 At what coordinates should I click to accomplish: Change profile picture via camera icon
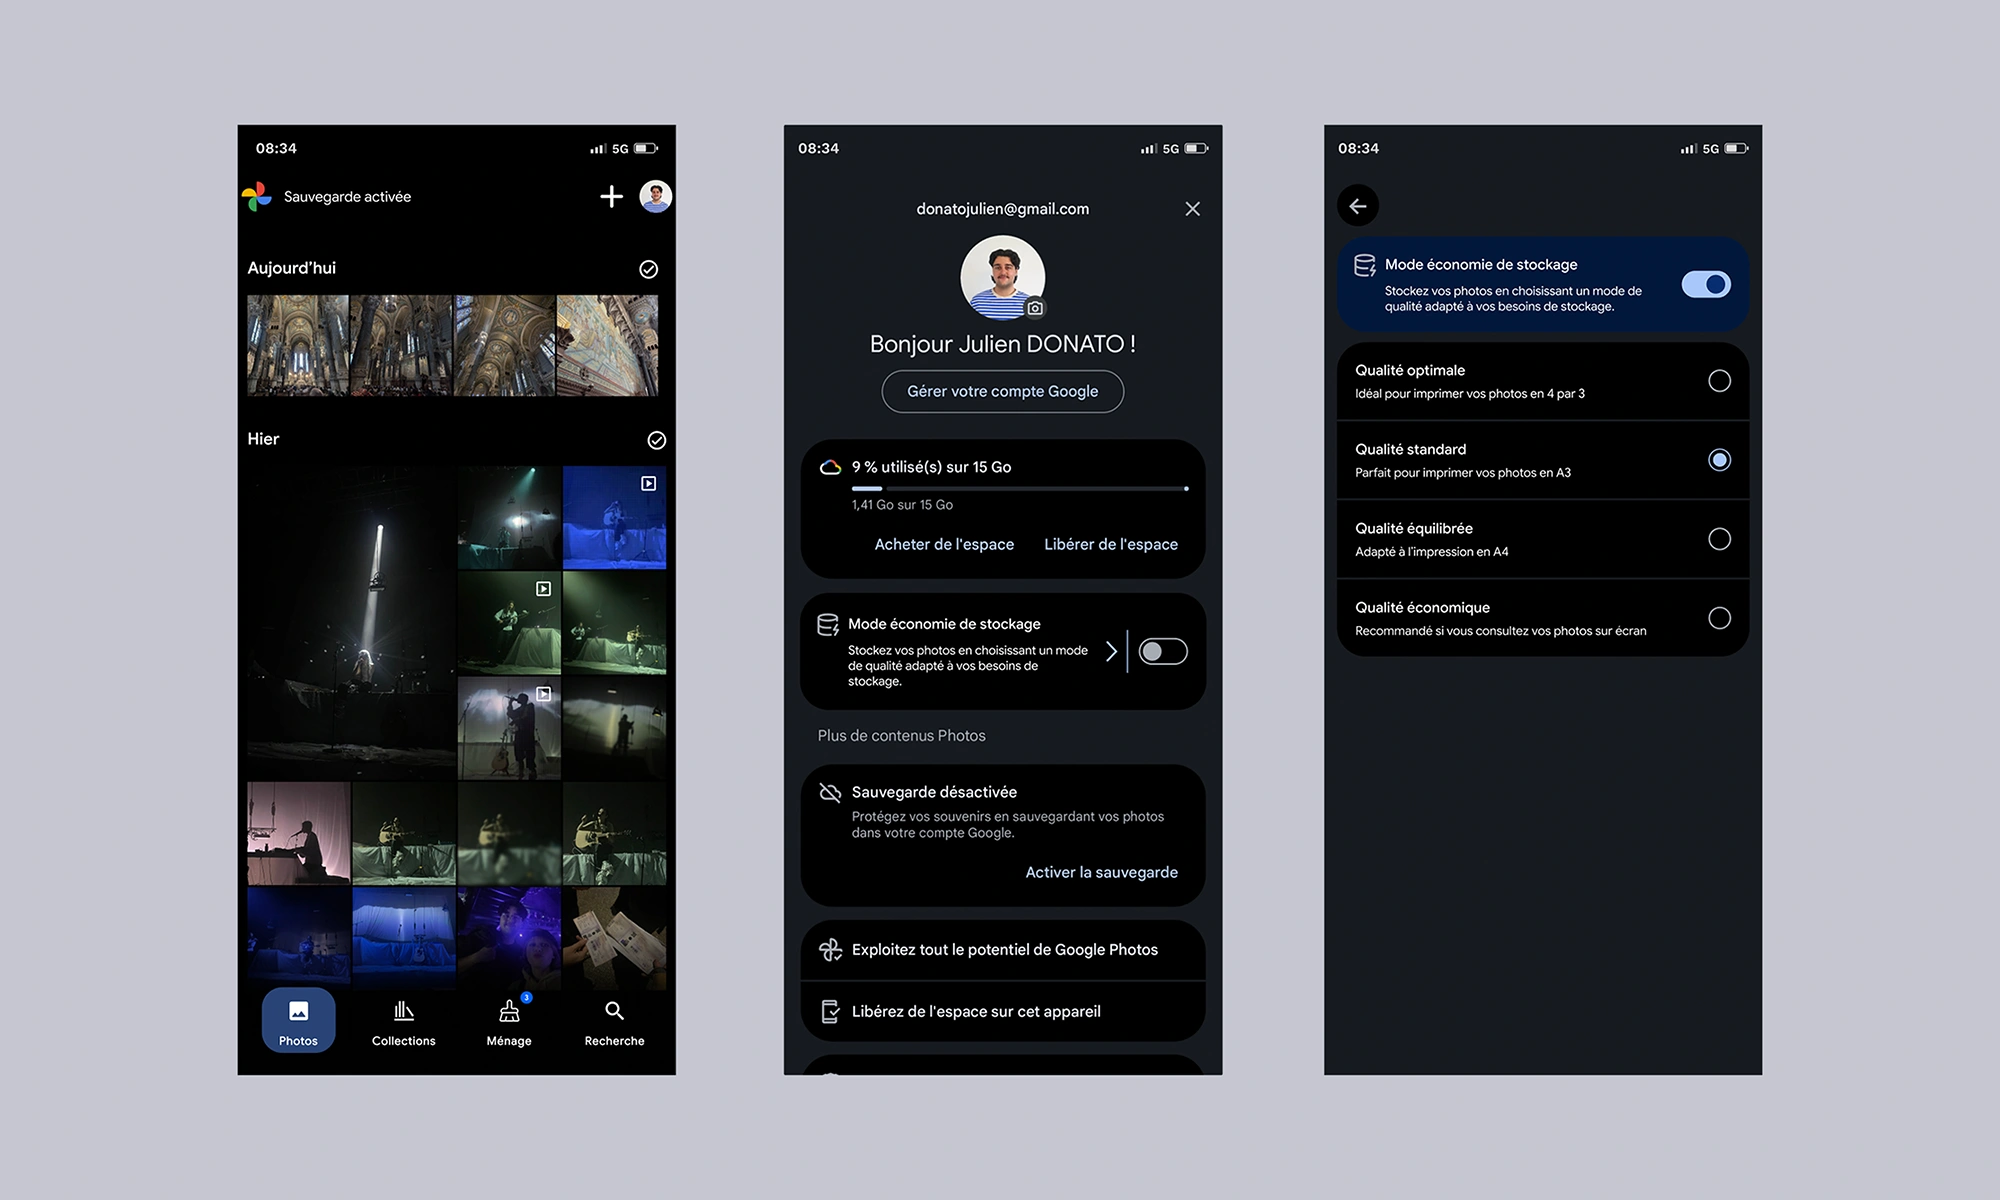(1035, 308)
